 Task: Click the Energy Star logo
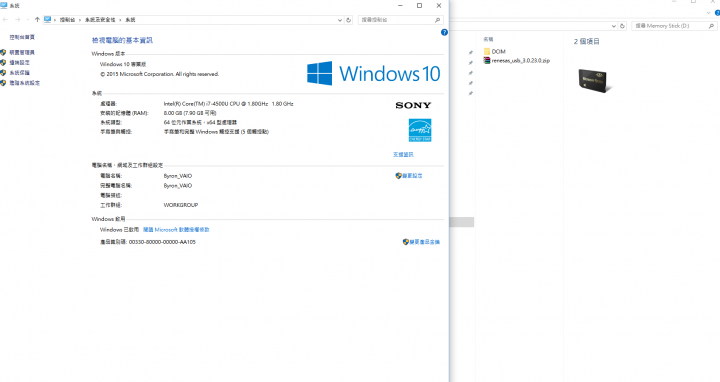(420, 130)
